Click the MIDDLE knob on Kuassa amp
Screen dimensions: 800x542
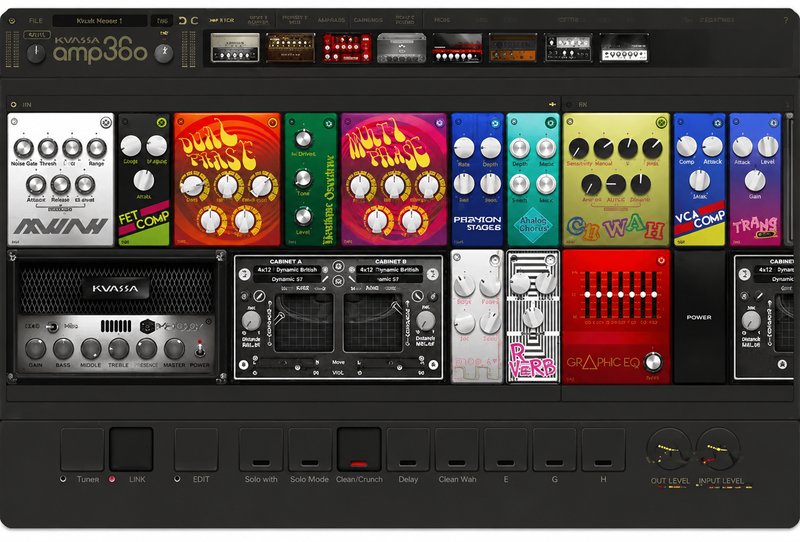click(91, 349)
